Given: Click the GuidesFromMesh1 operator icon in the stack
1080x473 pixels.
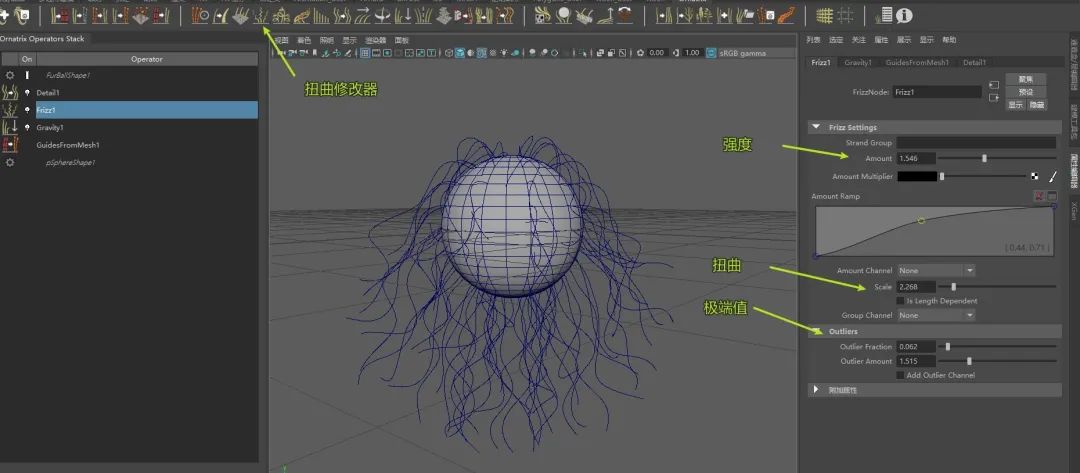Looking at the screenshot, I should click(x=11, y=145).
